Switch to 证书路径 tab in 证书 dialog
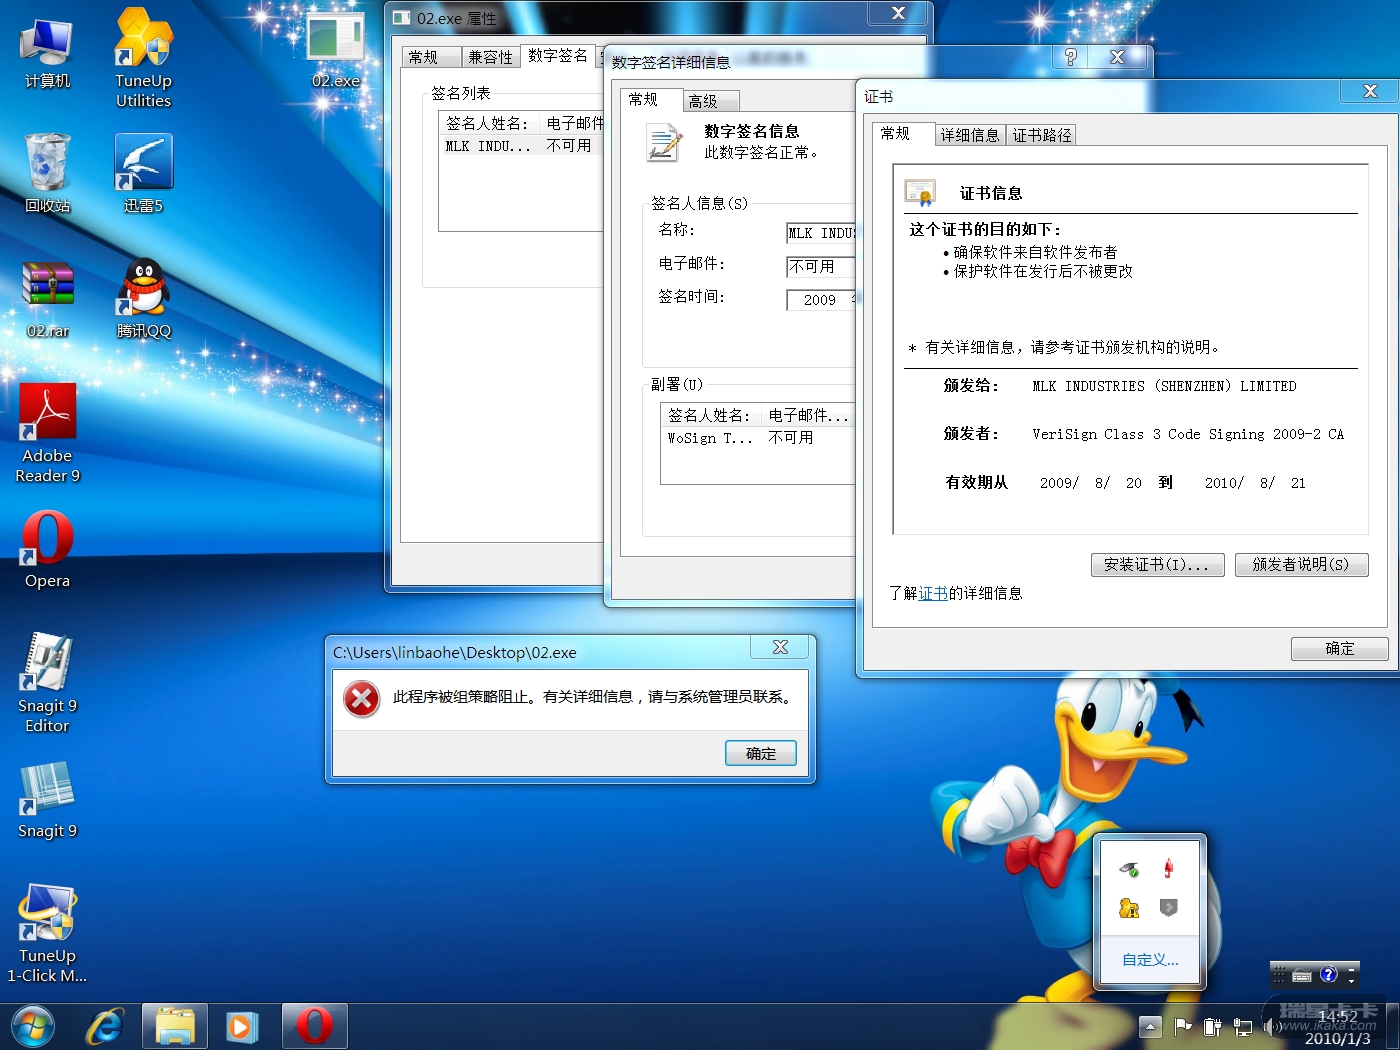 1042,135
